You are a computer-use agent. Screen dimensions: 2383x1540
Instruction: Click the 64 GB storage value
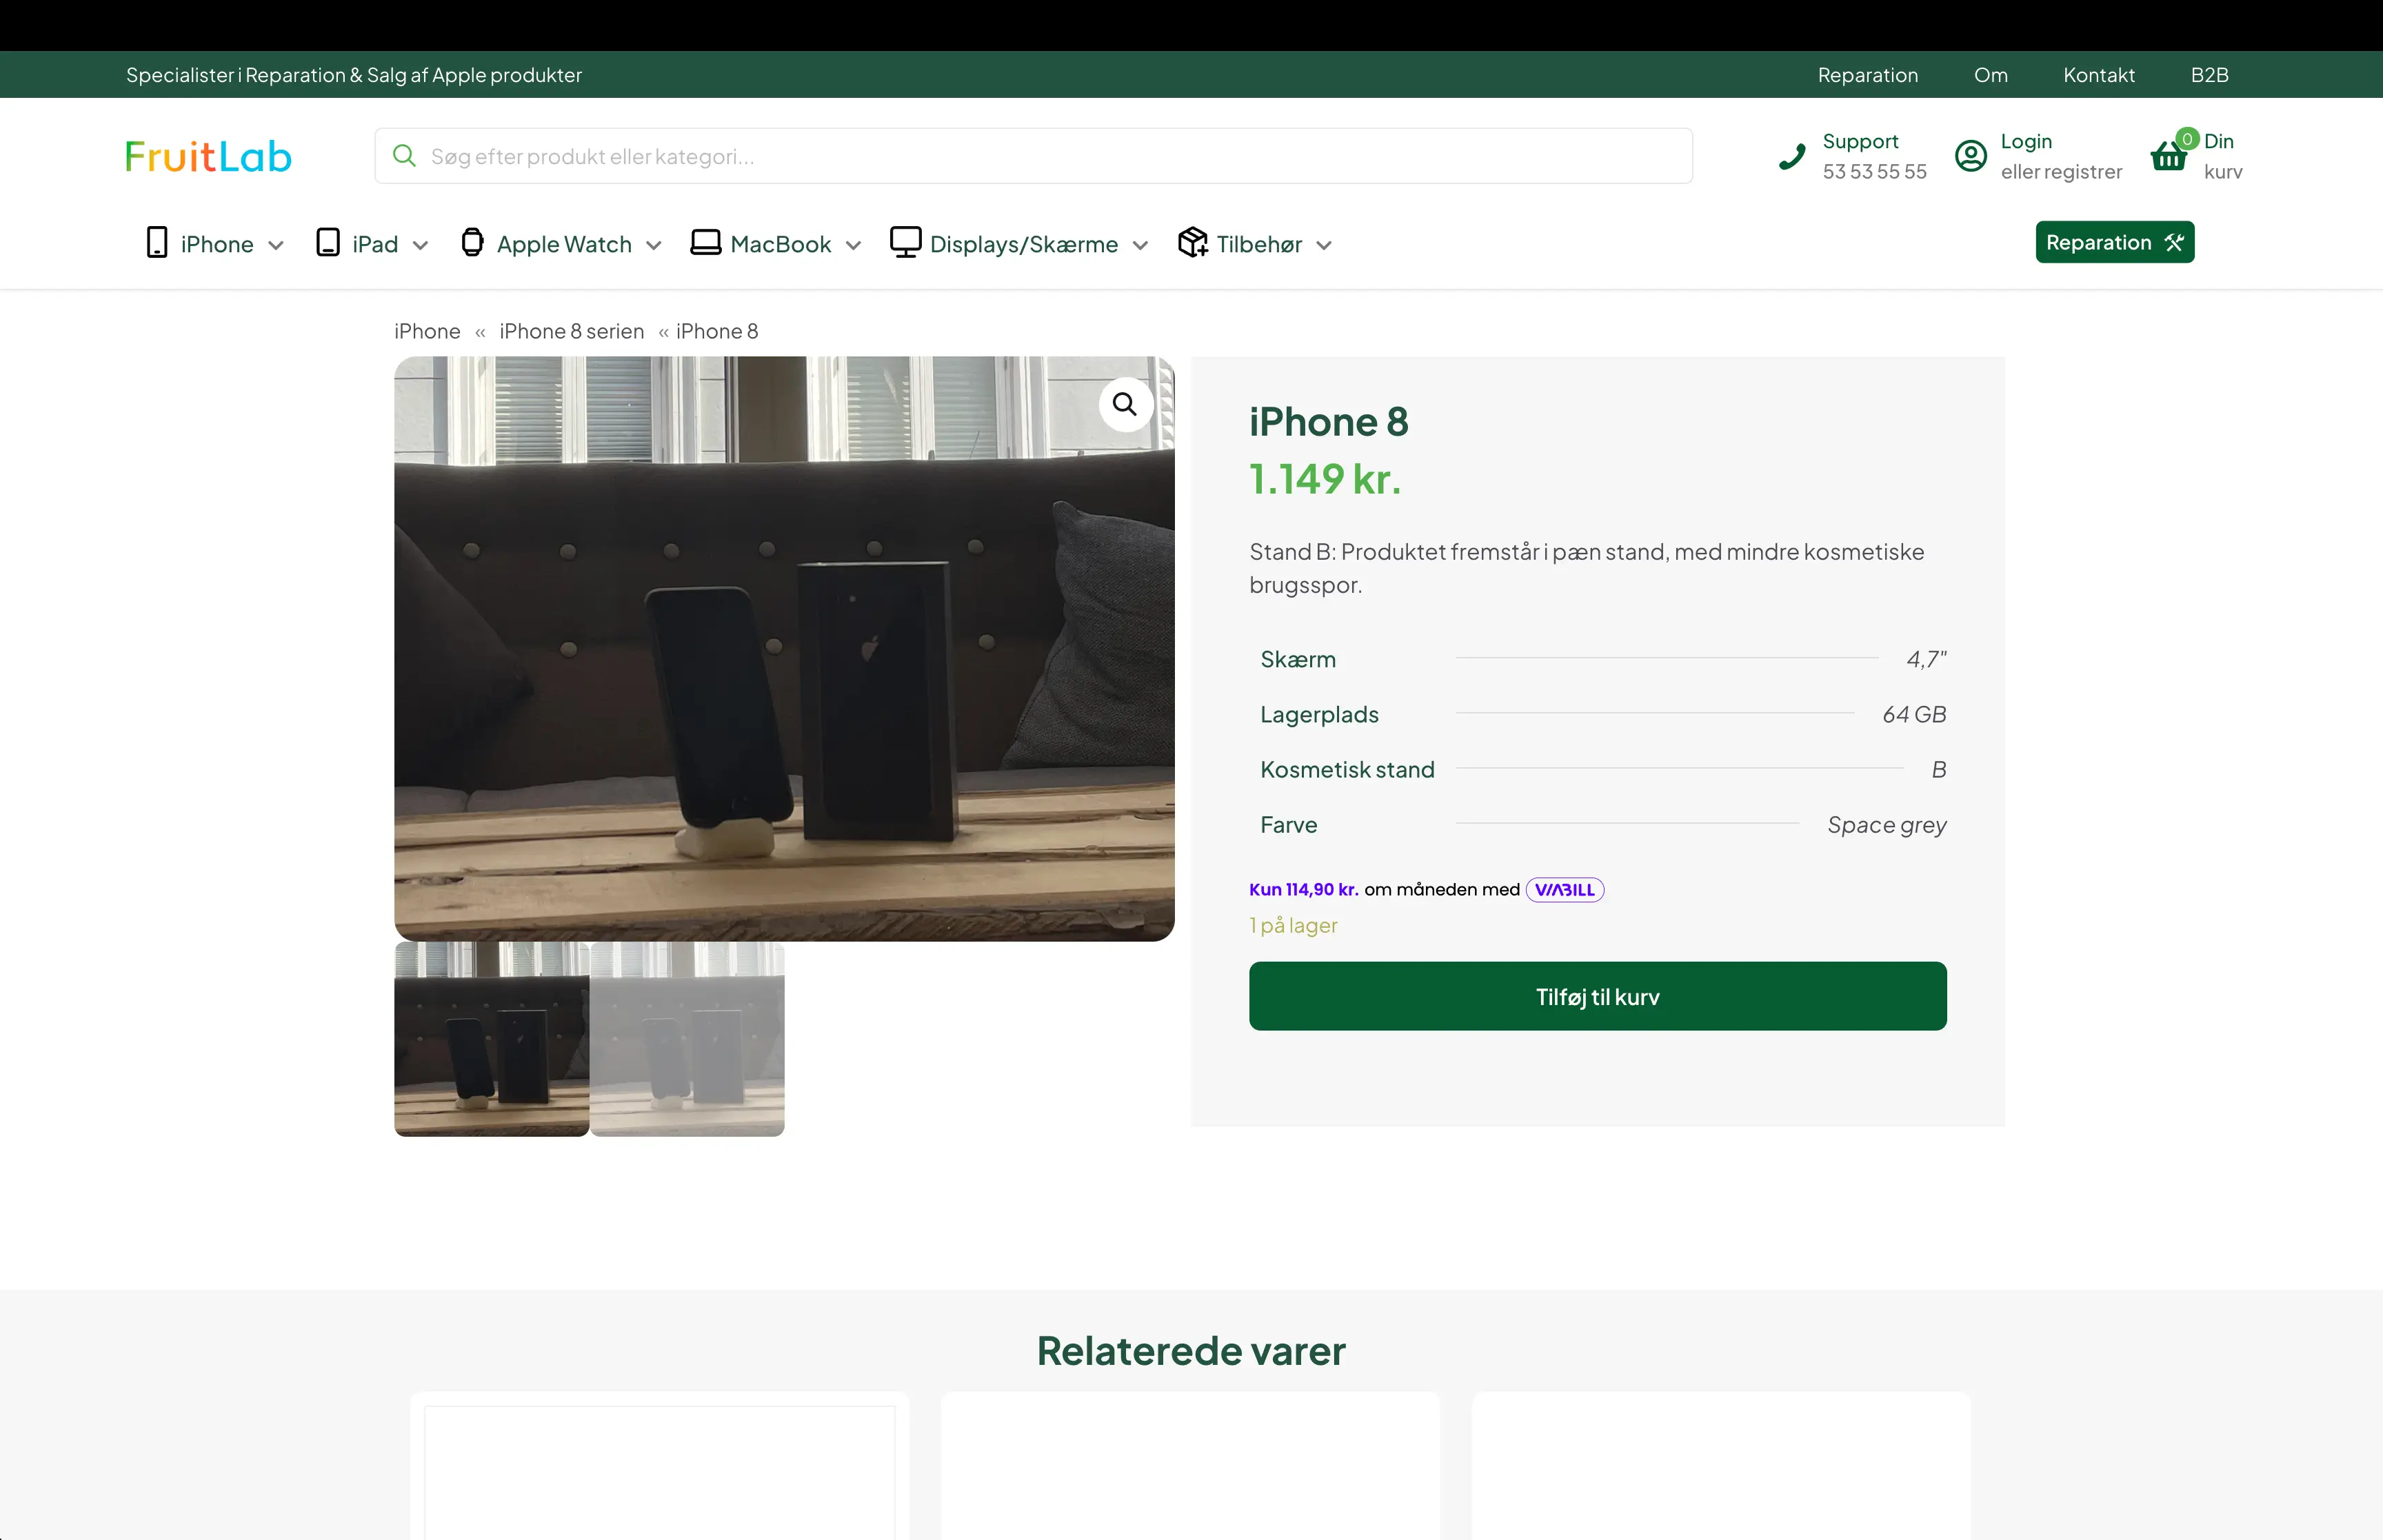click(x=1914, y=714)
